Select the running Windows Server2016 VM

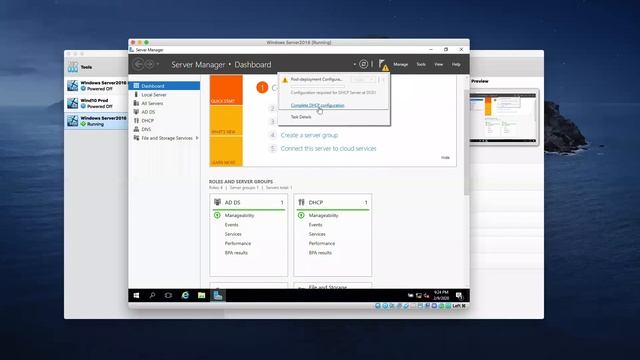tap(96, 121)
